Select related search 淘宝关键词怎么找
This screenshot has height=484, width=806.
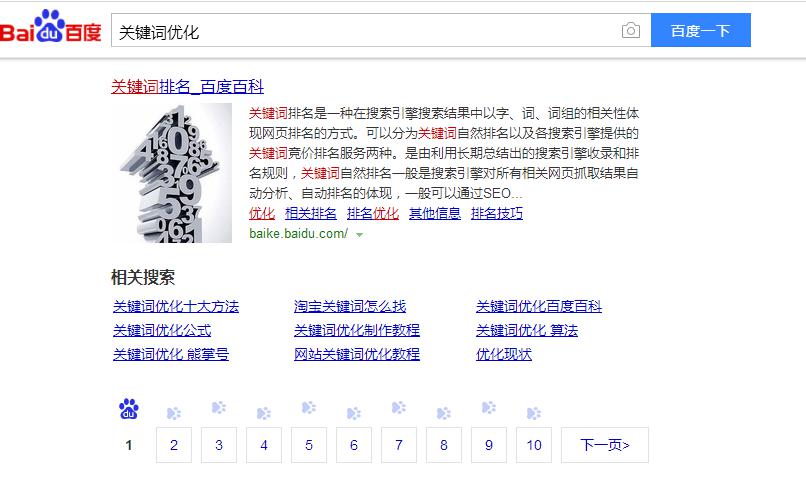[x=350, y=307]
